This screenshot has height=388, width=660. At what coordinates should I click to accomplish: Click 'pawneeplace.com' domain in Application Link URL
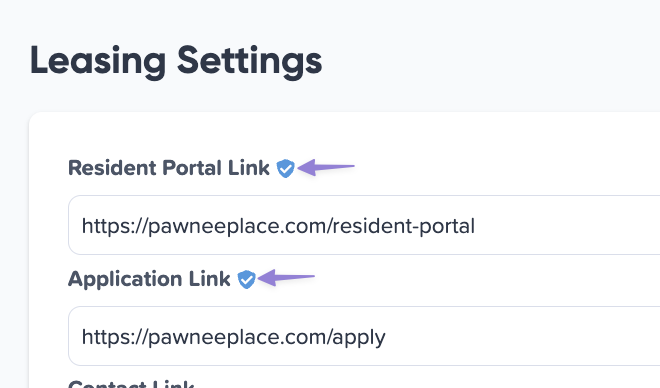(240, 338)
